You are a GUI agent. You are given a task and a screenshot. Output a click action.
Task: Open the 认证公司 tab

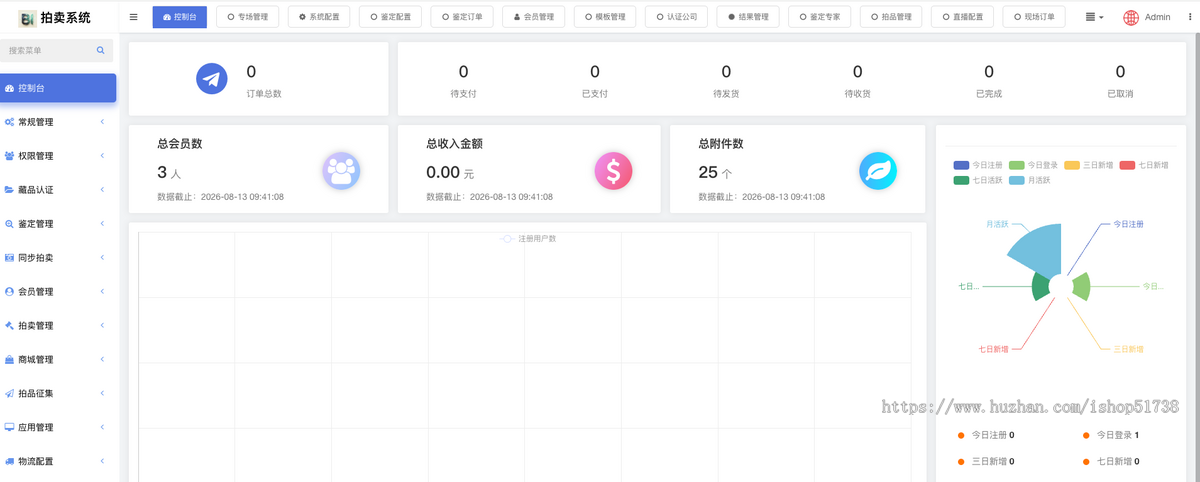tap(677, 17)
